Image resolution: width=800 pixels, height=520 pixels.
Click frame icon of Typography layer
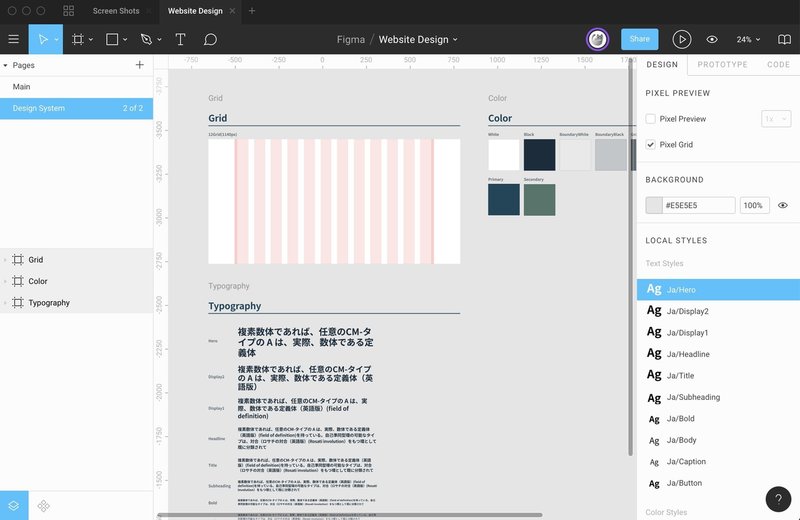click(x=18, y=303)
